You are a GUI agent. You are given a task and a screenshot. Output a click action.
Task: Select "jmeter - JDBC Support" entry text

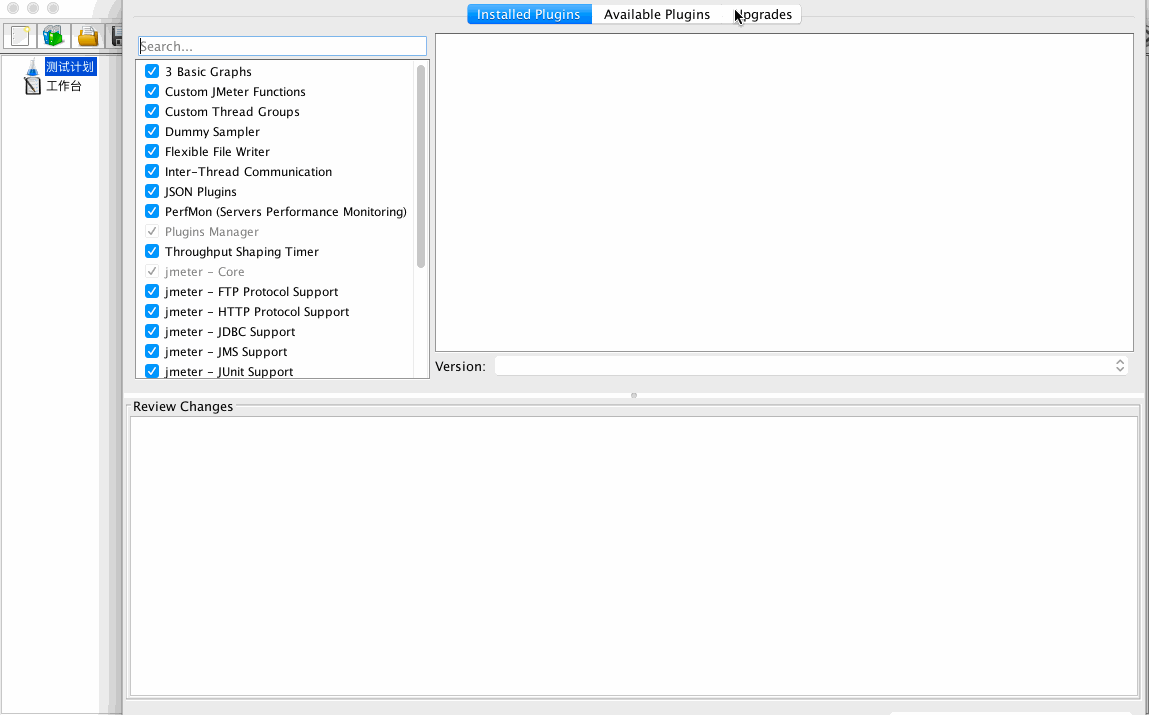pyautogui.click(x=229, y=332)
